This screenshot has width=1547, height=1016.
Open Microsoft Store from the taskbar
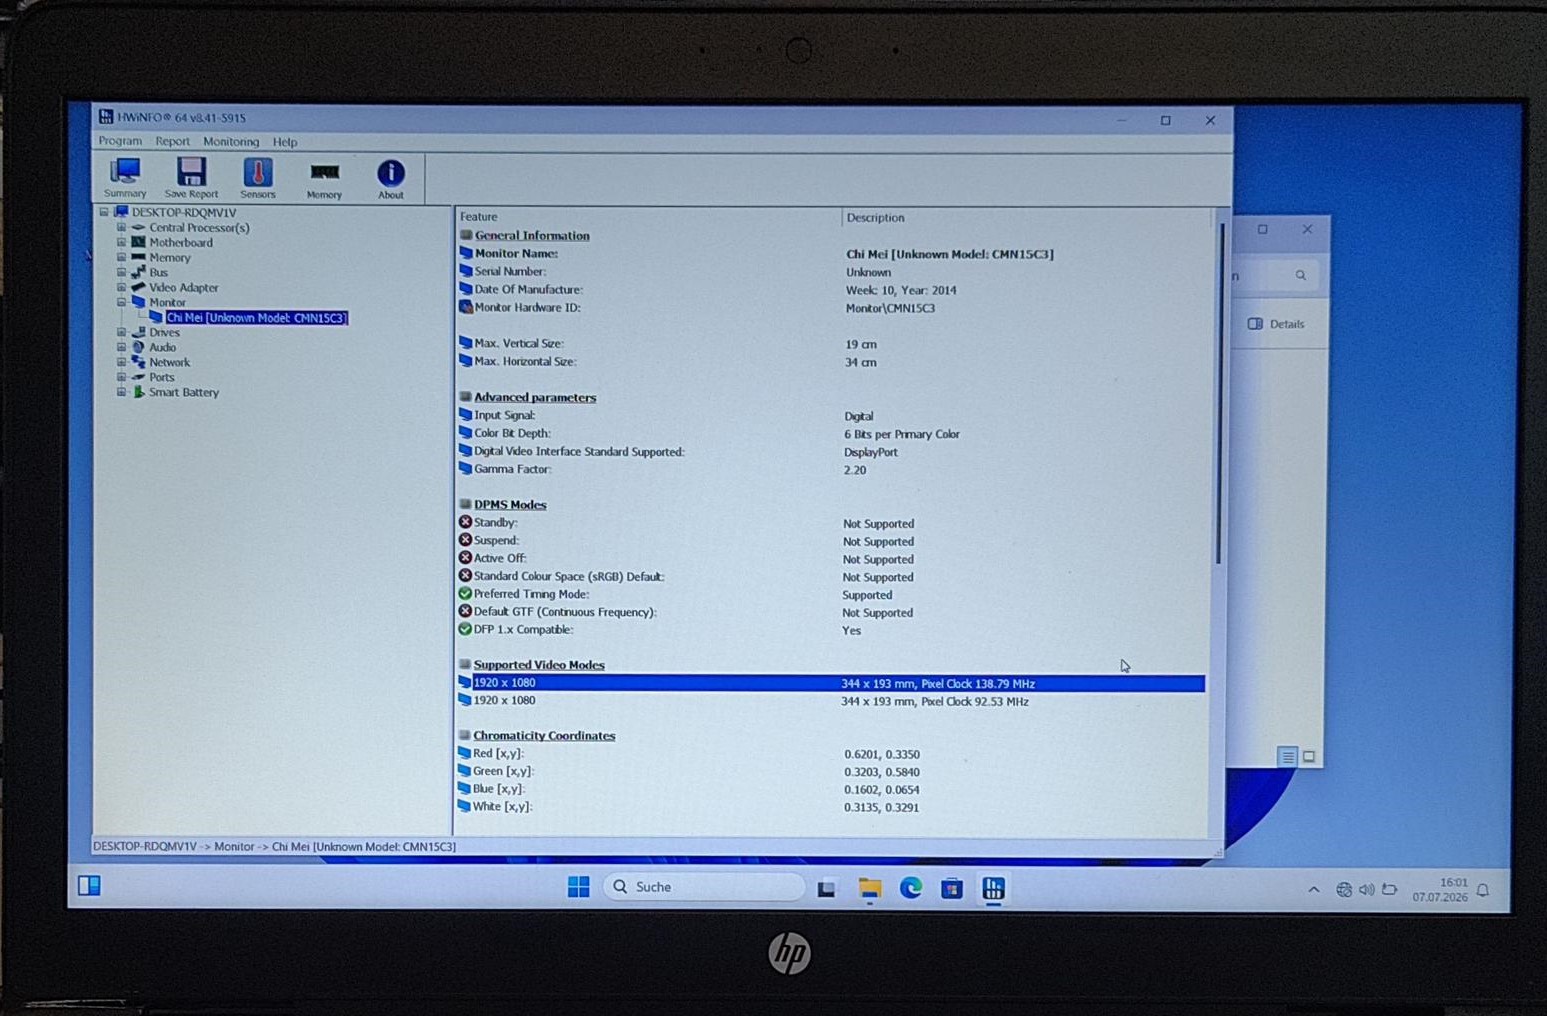tap(951, 888)
